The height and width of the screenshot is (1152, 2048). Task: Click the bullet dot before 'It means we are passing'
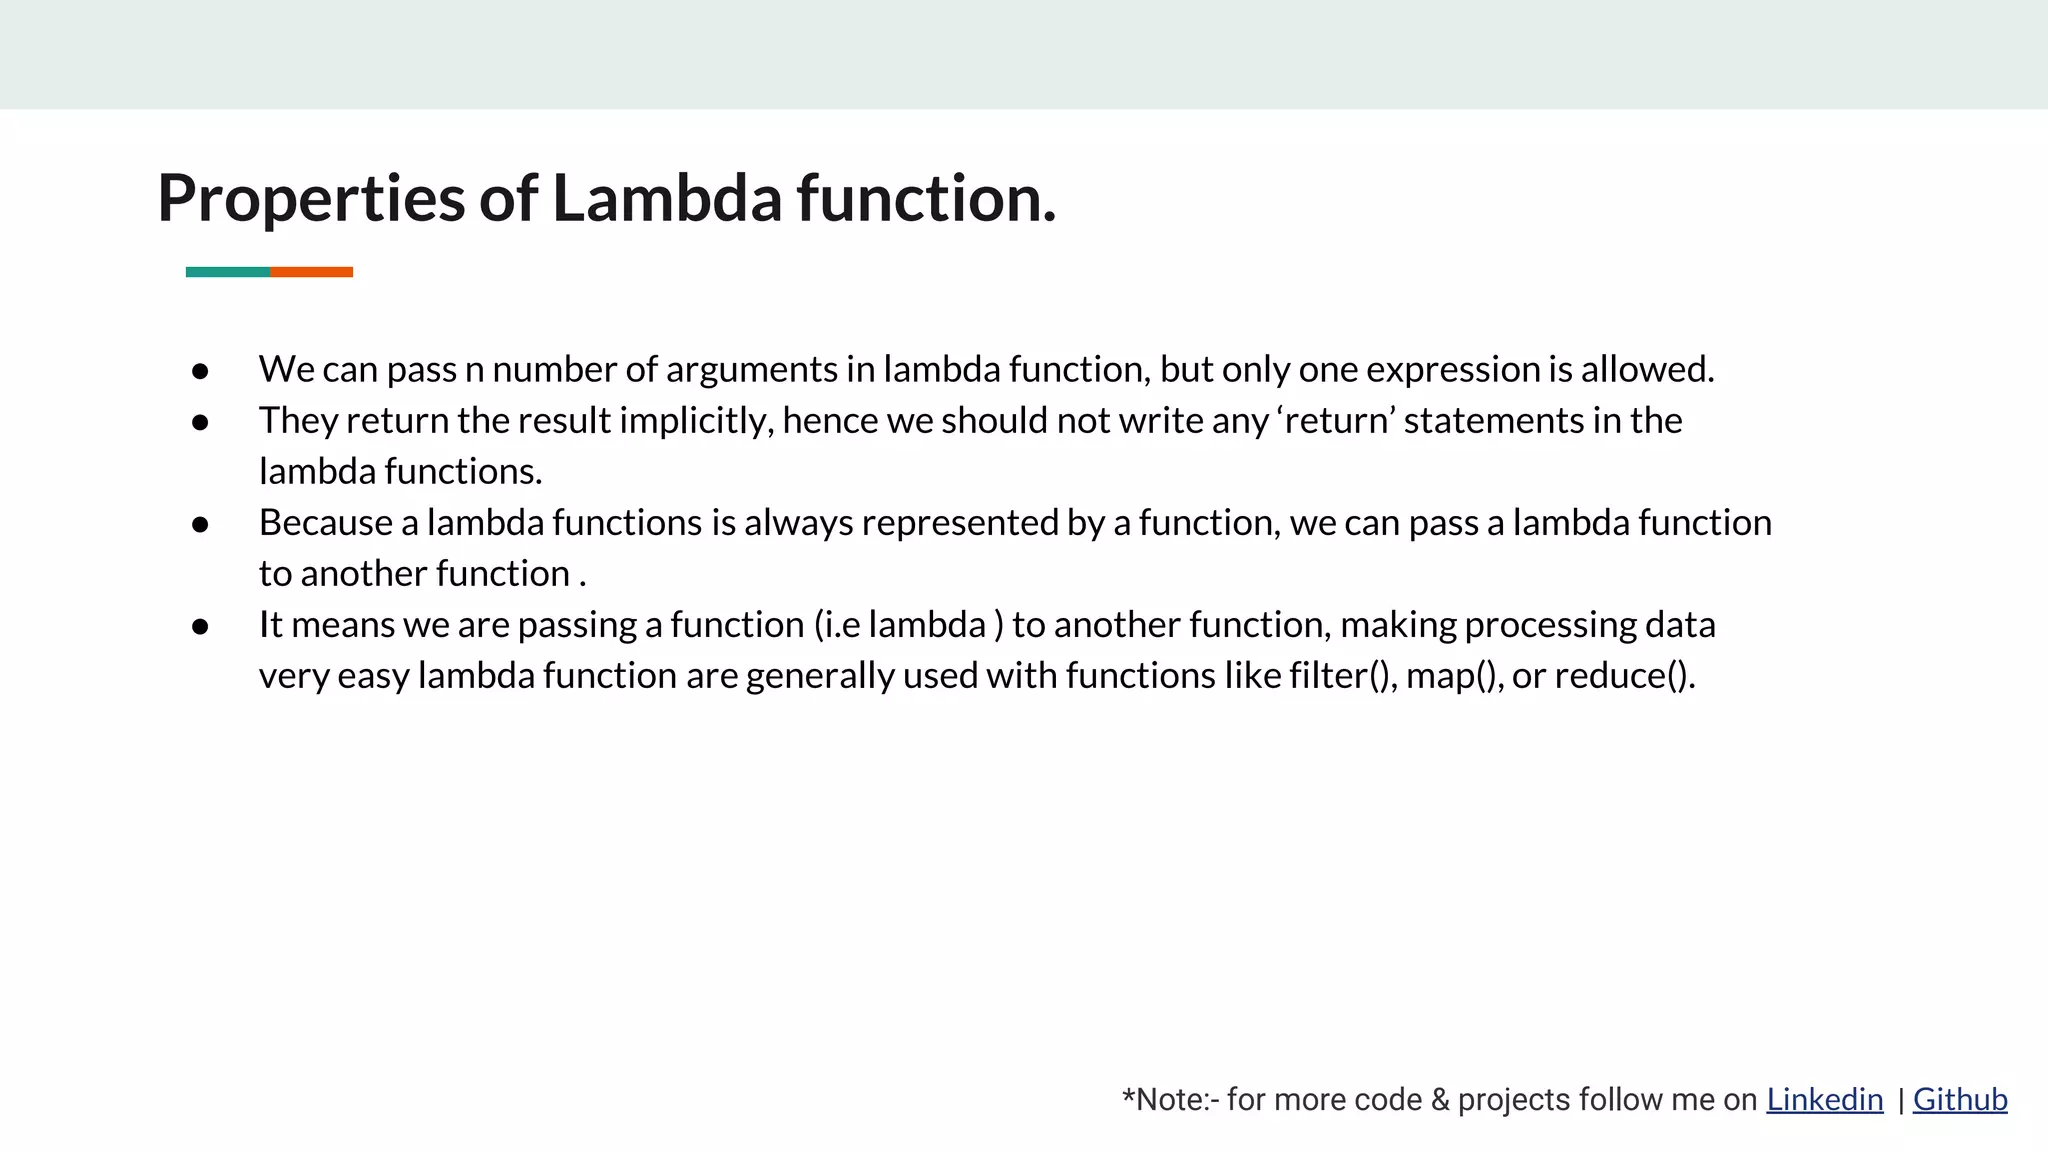(200, 626)
